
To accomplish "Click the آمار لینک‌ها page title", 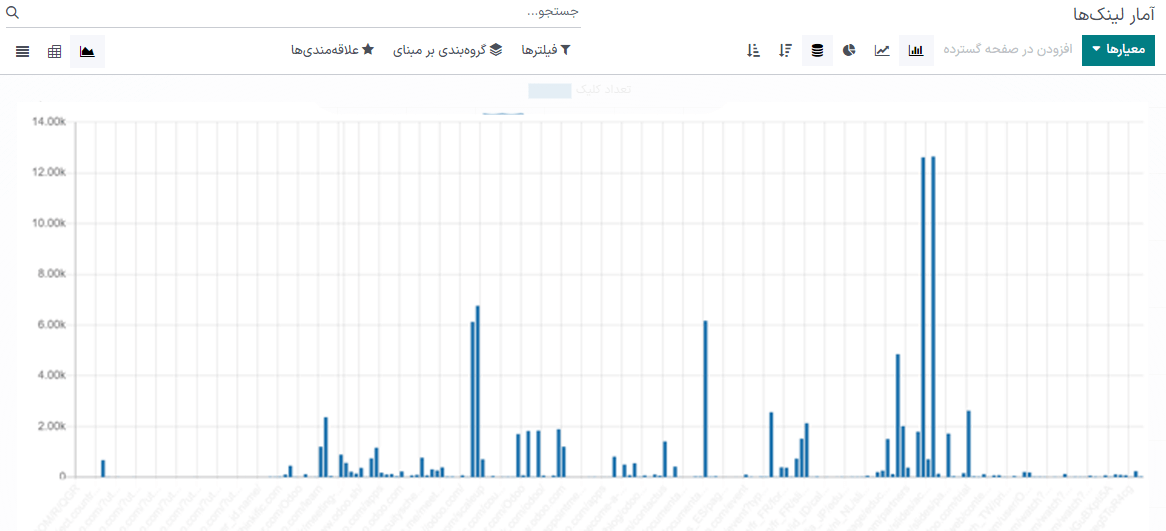I will tap(1113, 14).
